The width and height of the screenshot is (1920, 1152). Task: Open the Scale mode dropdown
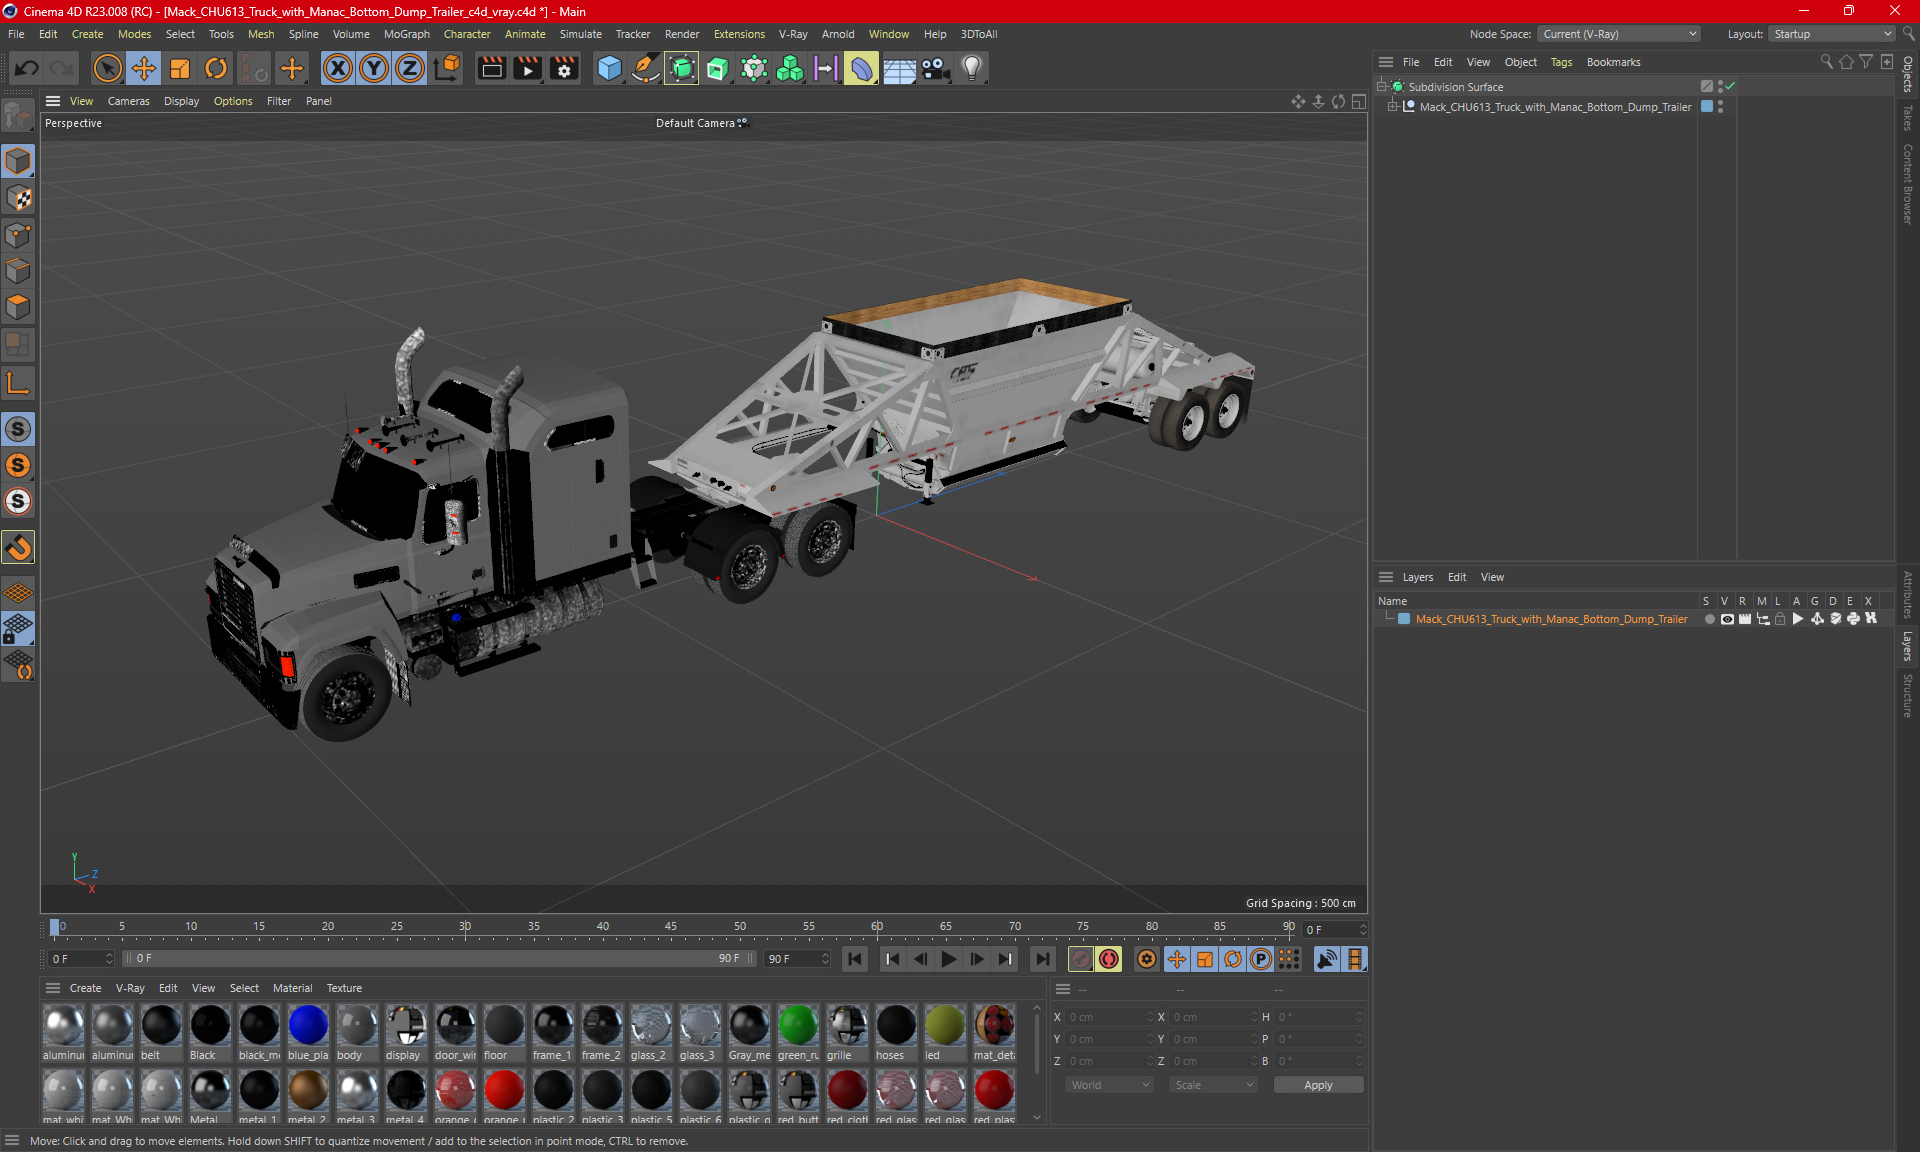[1213, 1085]
